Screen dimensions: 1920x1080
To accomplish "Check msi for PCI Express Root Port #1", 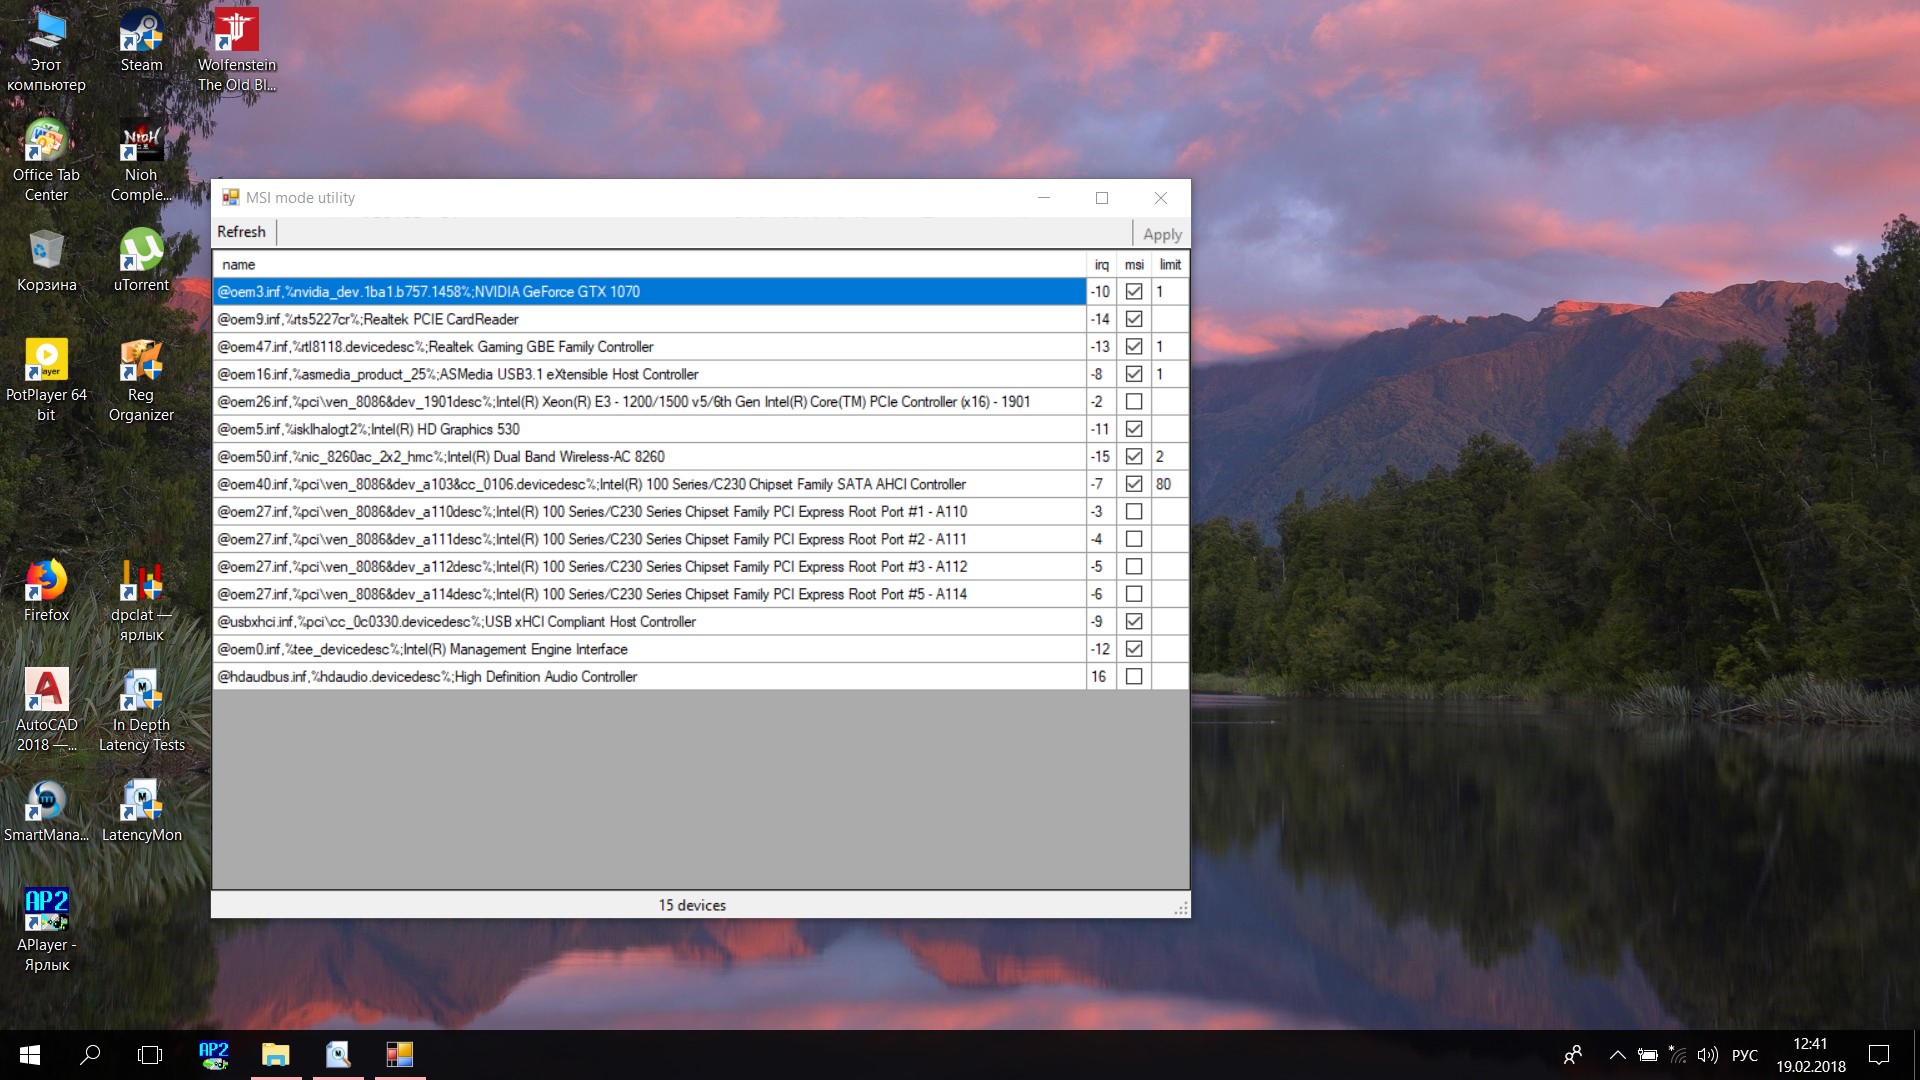I will (x=1134, y=512).
